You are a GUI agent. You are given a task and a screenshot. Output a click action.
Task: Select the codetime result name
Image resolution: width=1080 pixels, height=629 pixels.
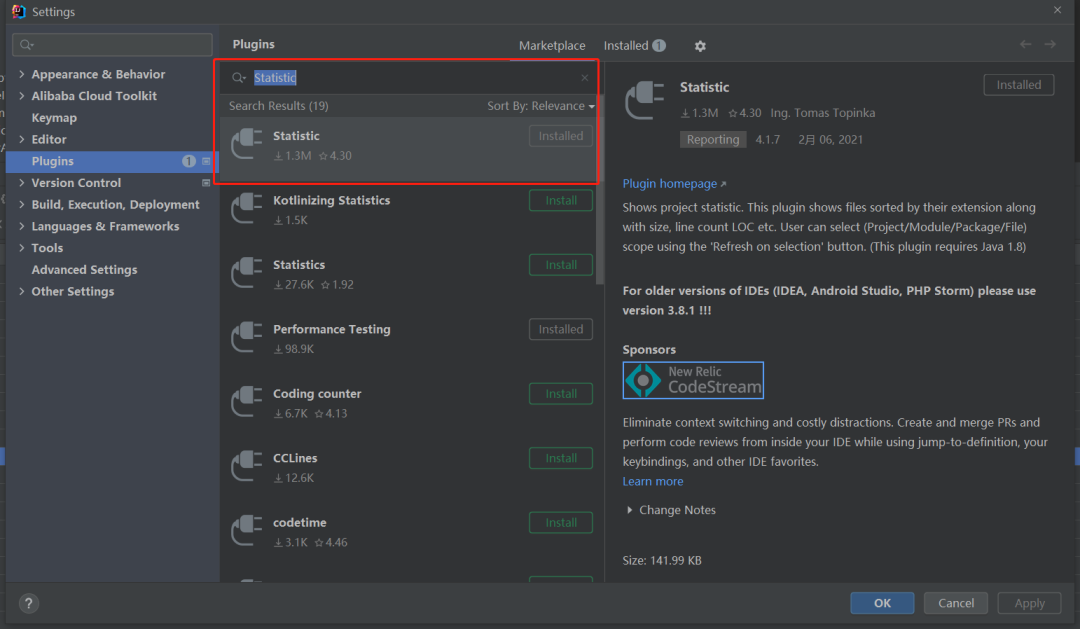tap(300, 523)
